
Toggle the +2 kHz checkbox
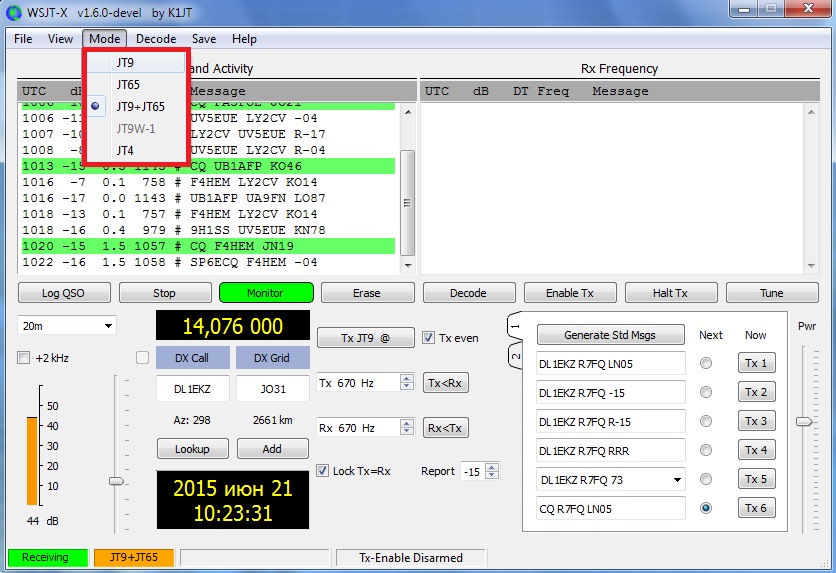tap(24, 358)
